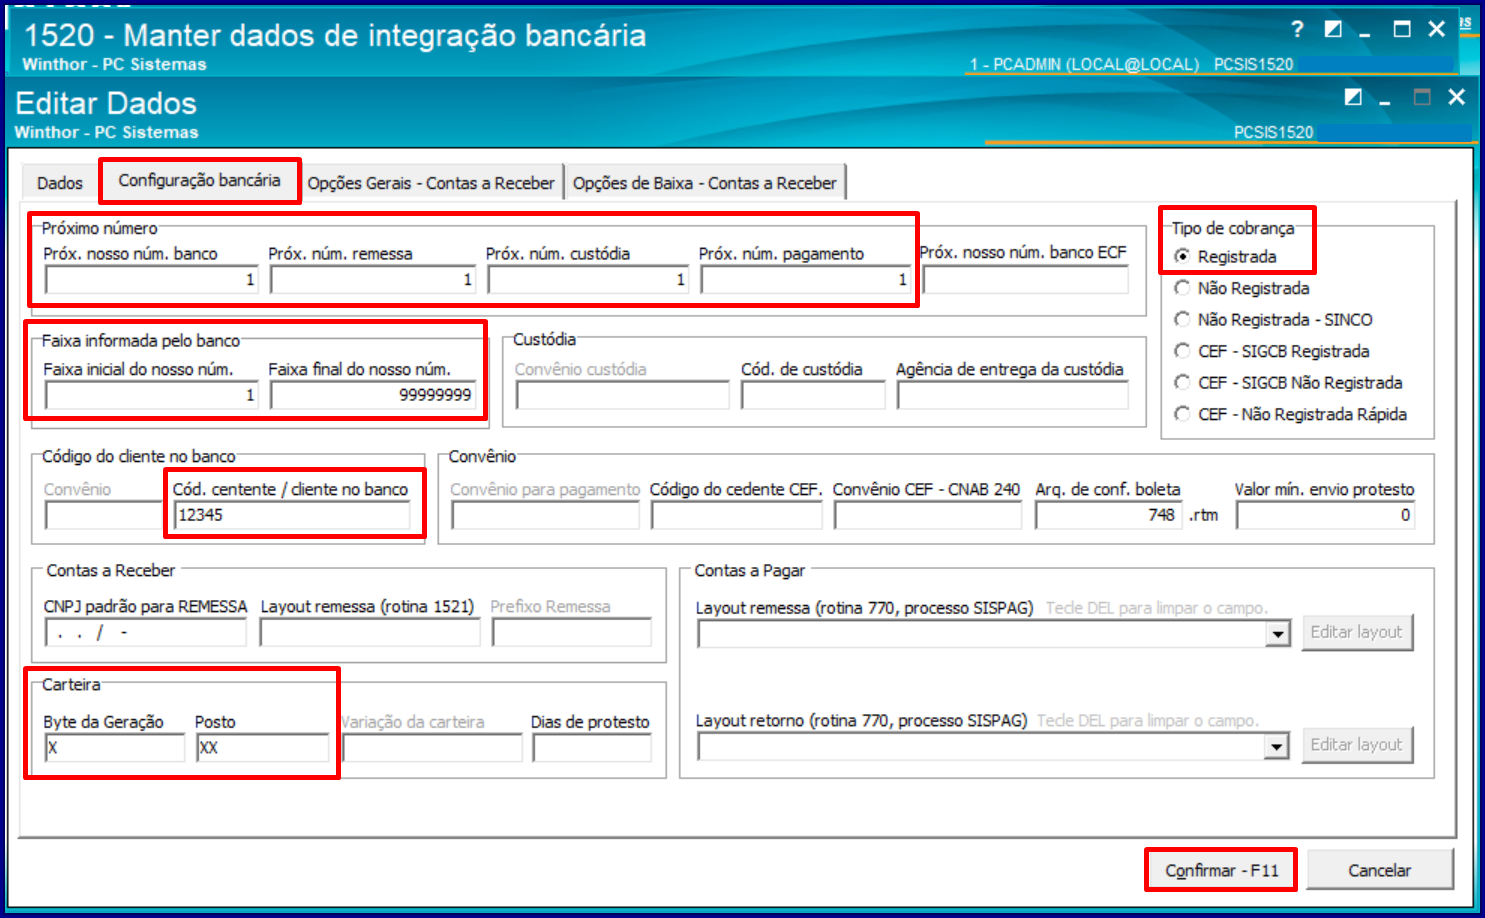The width and height of the screenshot is (1485, 918).
Task: Switch to the Dados tab
Action: pos(60,183)
